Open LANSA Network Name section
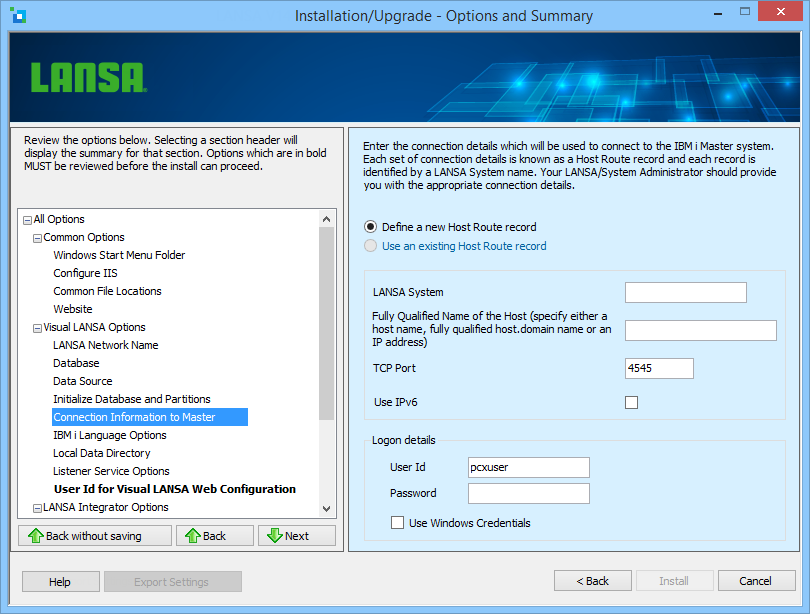The width and height of the screenshot is (810, 614). point(105,345)
